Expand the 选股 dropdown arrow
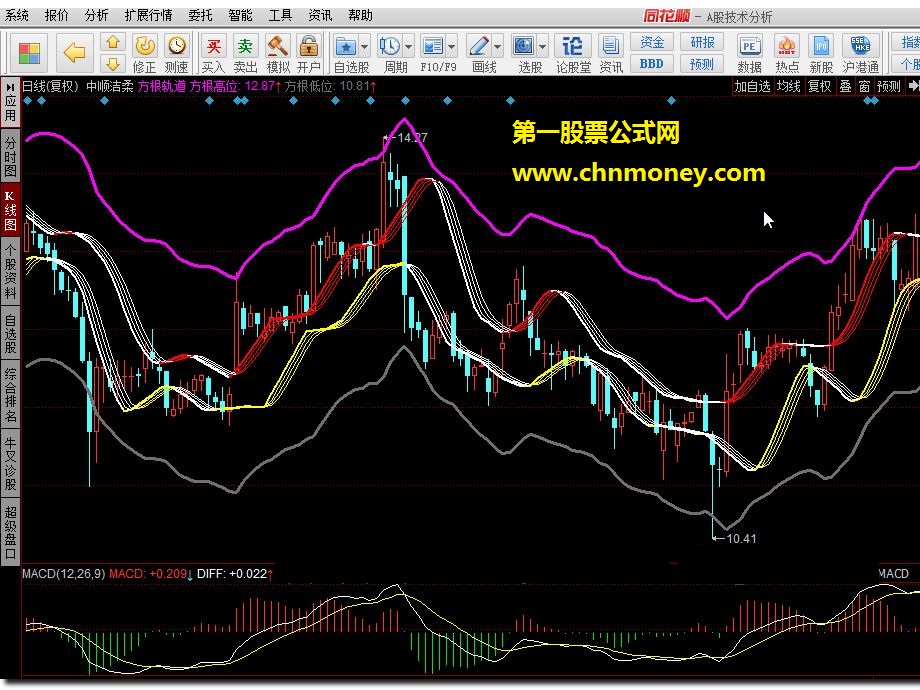The width and height of the screenshot is (920, 690). pos(542,46)
